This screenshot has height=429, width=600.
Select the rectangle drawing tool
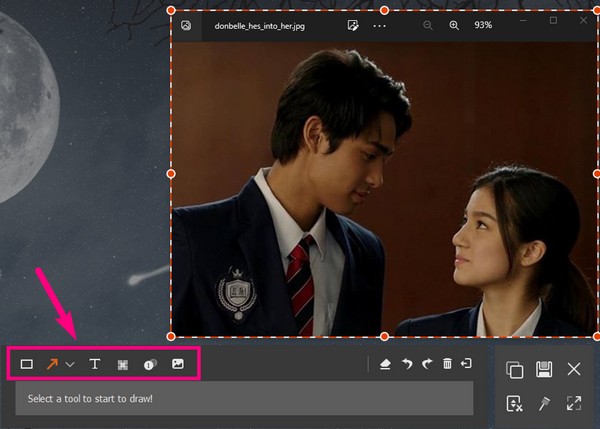click(x=26, y=364)
